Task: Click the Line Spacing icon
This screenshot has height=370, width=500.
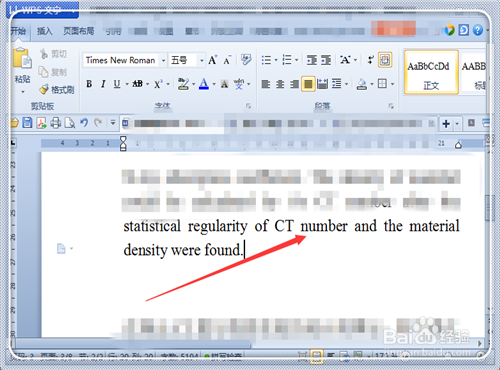Action: (x=337, y=84)
